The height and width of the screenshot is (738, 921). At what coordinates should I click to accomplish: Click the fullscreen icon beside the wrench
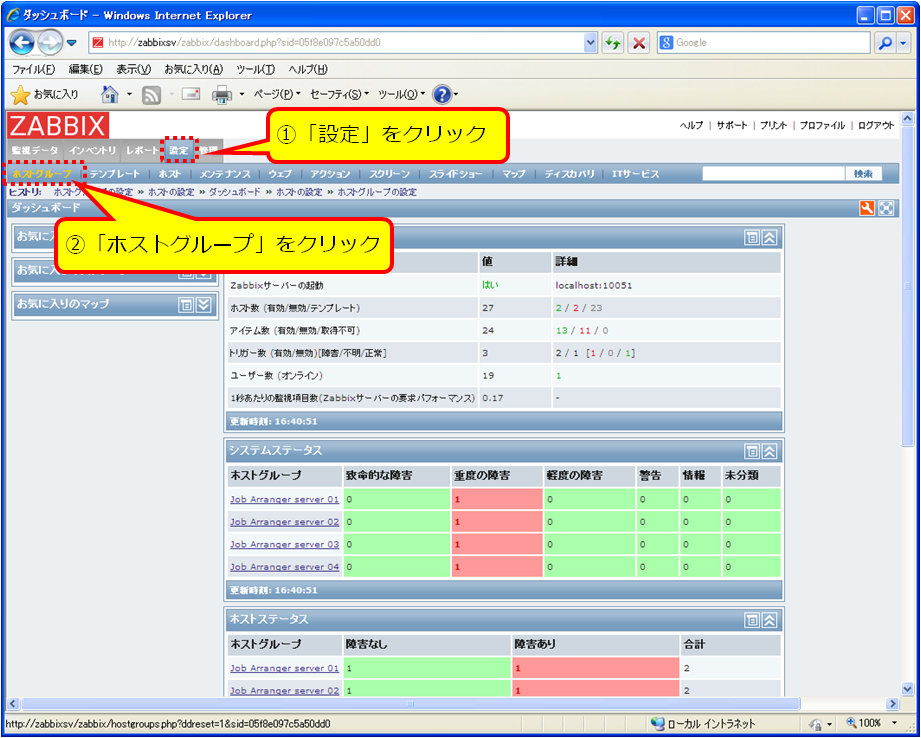click(x=886, y=208)
